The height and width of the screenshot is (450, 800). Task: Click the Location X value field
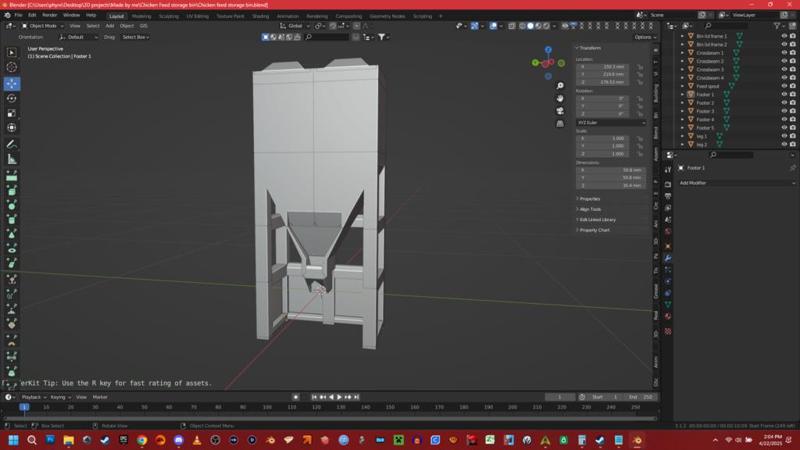click(603, 67)
